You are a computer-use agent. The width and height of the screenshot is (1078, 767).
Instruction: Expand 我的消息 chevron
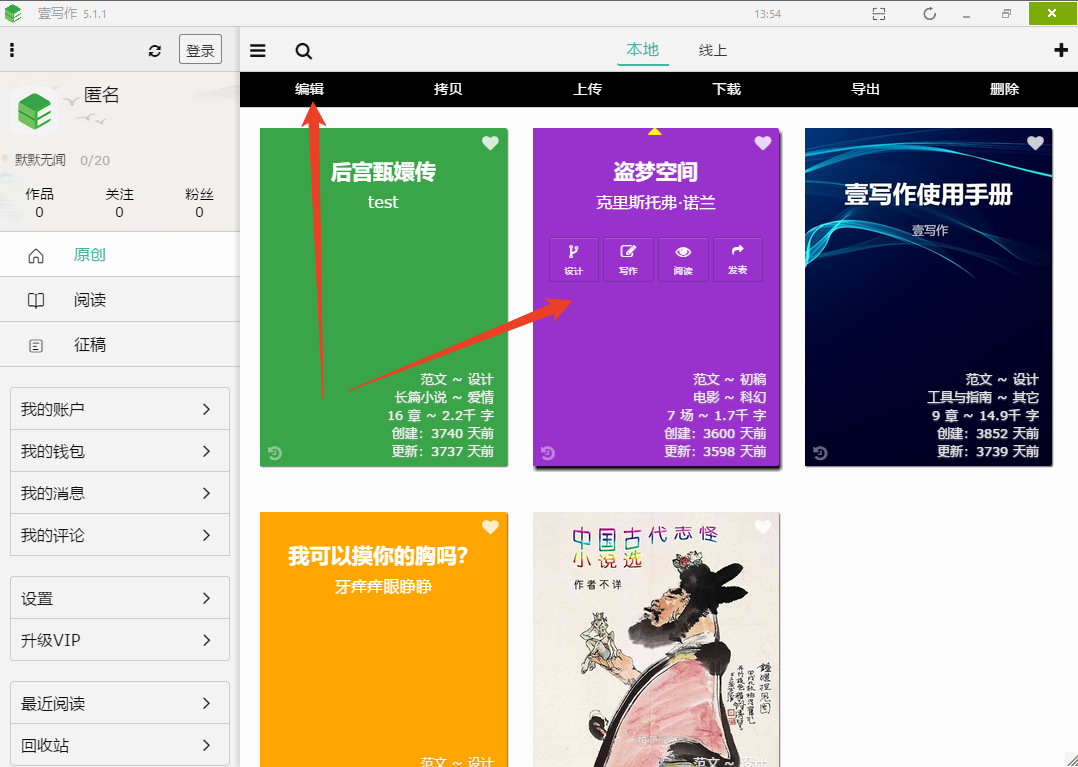pyautogui.click(x=206, y=493)
